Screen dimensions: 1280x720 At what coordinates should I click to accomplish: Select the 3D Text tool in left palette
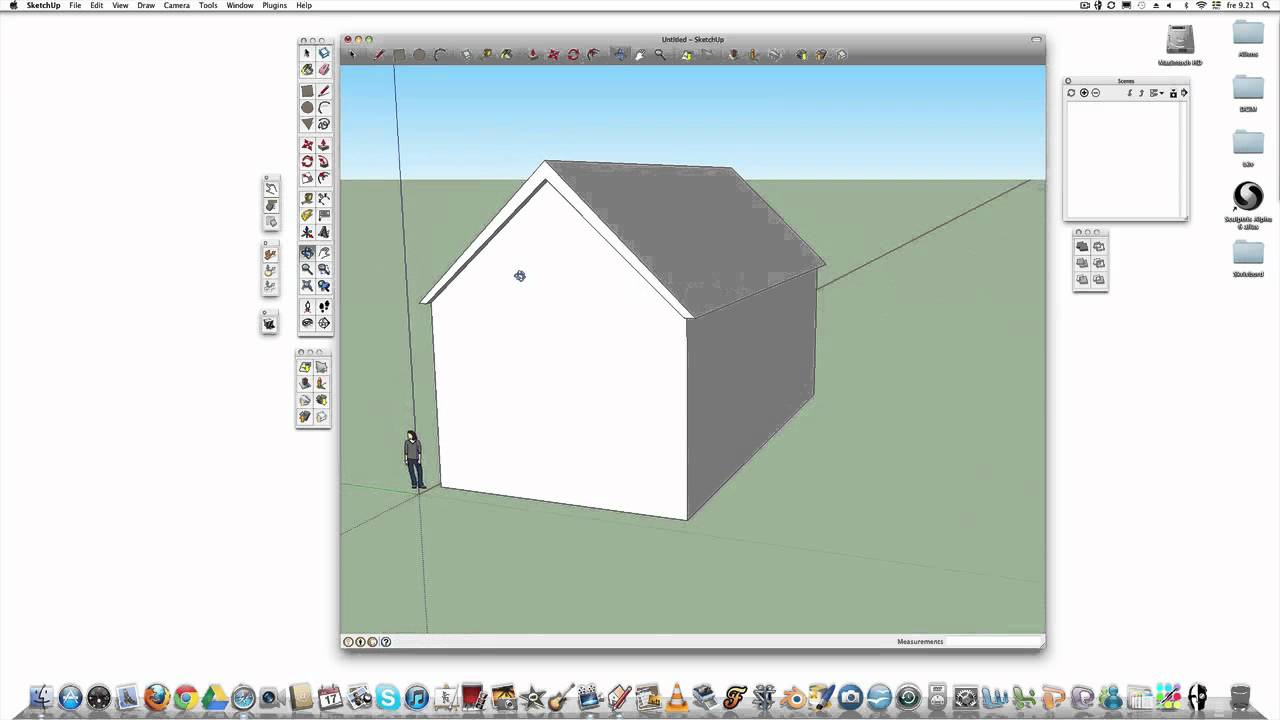pos(323,231)
